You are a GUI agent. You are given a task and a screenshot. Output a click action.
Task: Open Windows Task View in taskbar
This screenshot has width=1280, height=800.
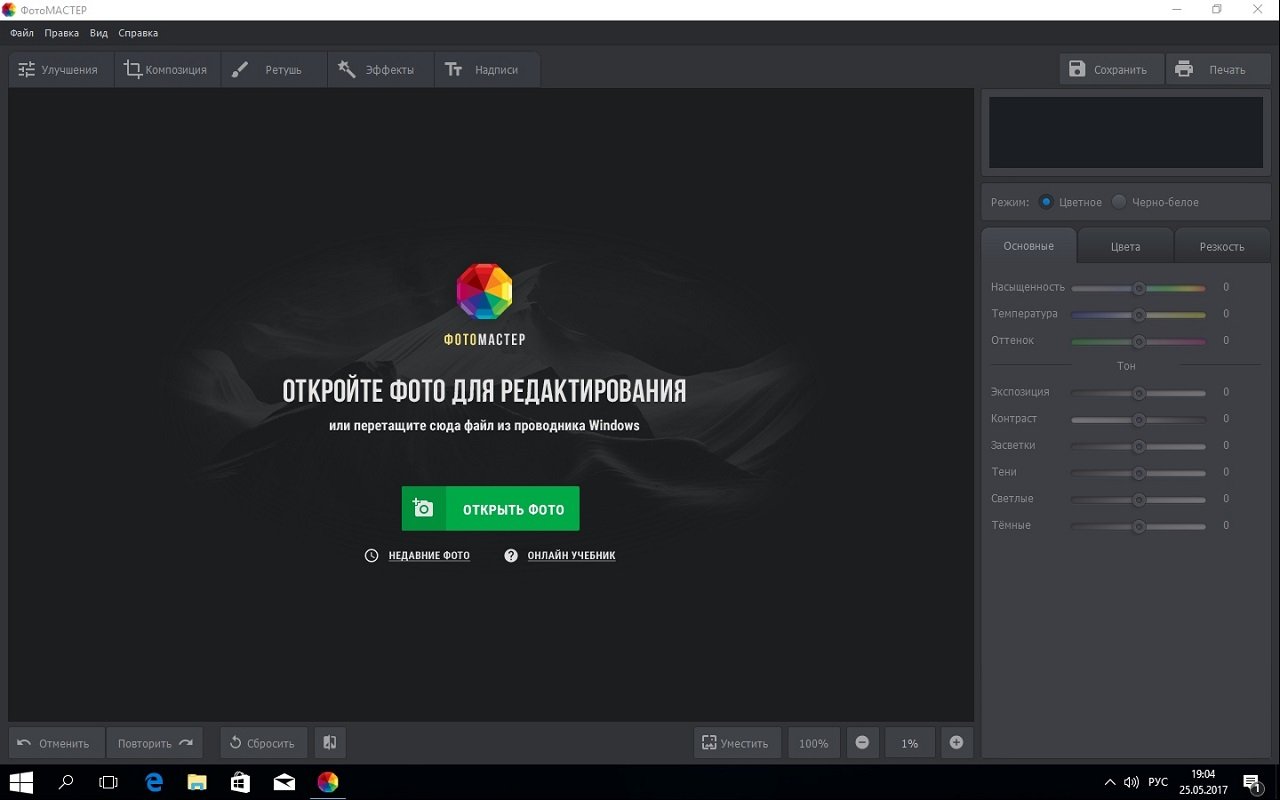(x=109, y=782)
